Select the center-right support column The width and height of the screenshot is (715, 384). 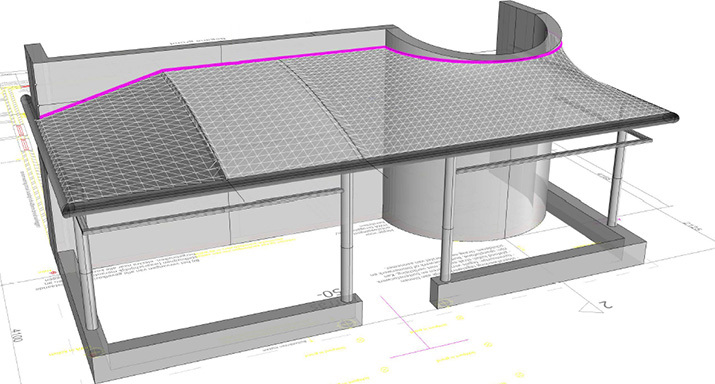pos(448,219)
